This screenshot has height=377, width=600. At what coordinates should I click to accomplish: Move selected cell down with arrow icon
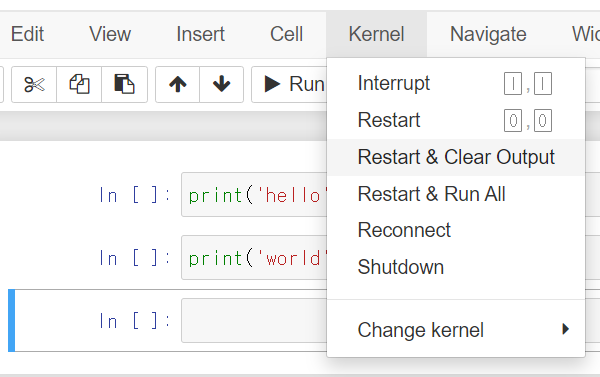pos(221,84)
